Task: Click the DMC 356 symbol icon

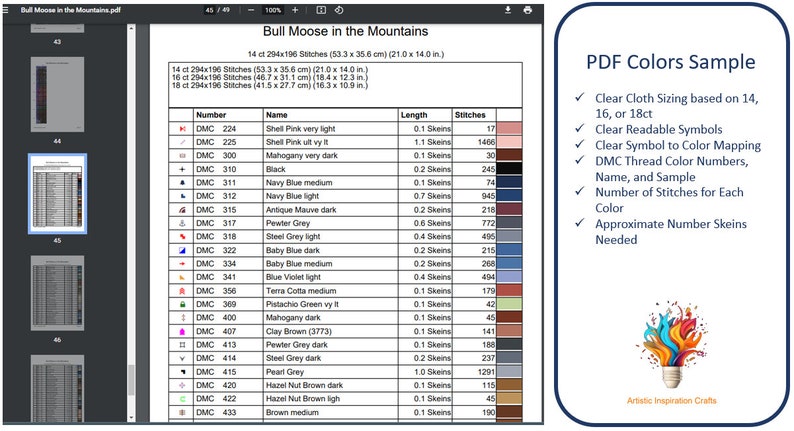Action: click(x=182, y=291)
